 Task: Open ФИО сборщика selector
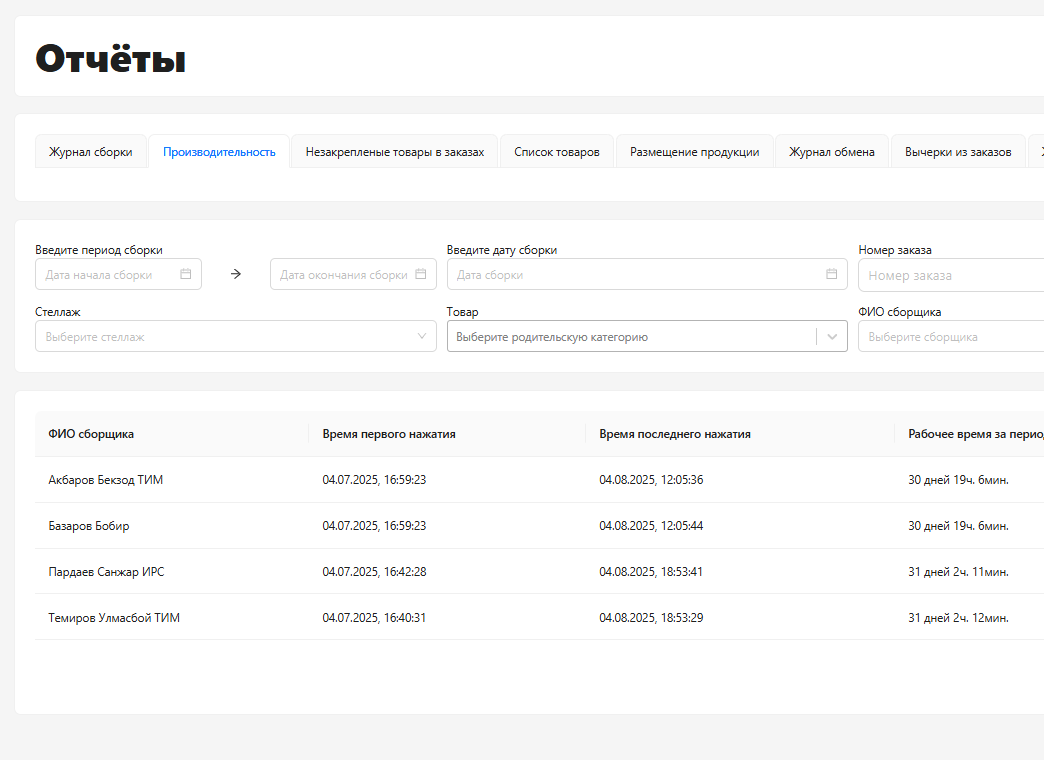[950, 337]
